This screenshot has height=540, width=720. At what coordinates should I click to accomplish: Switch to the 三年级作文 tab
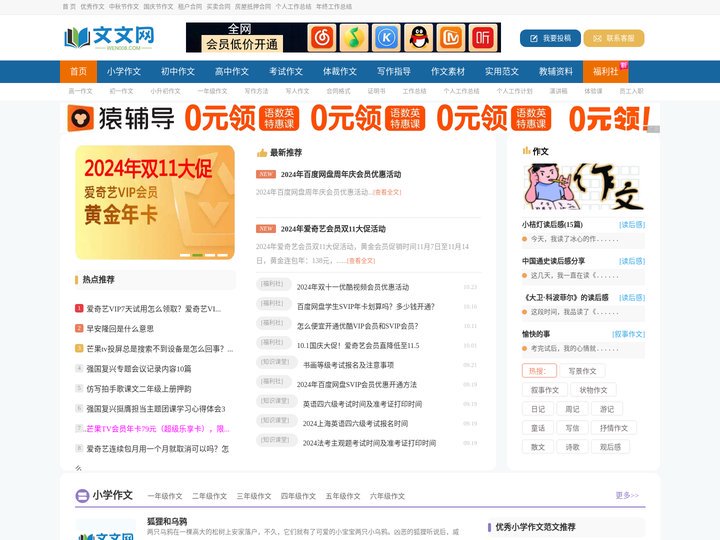254,496
